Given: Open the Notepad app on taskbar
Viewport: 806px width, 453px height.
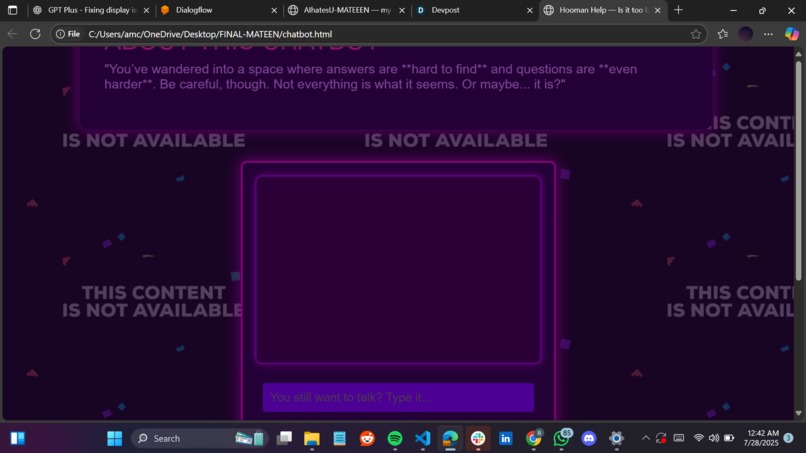Looking at the screenshot, I should point(339,438).
